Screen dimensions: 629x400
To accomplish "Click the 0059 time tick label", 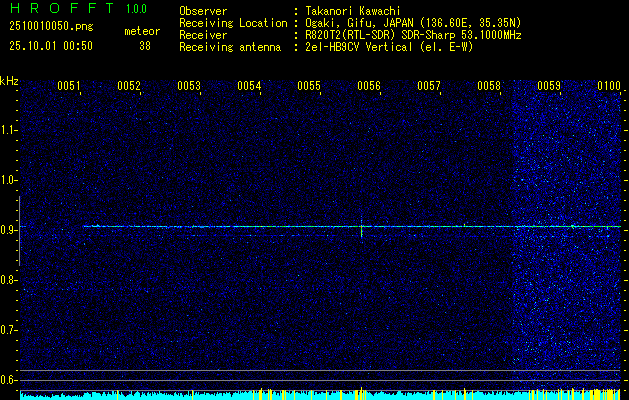I will point(548,85).
